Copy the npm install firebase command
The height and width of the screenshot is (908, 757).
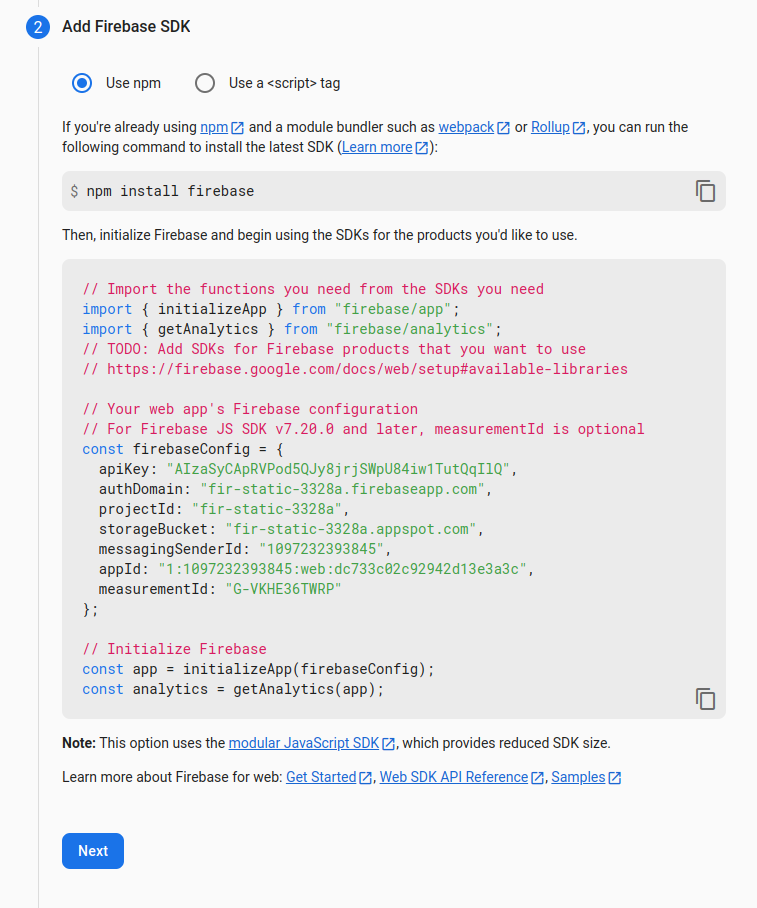coord(705,191)
